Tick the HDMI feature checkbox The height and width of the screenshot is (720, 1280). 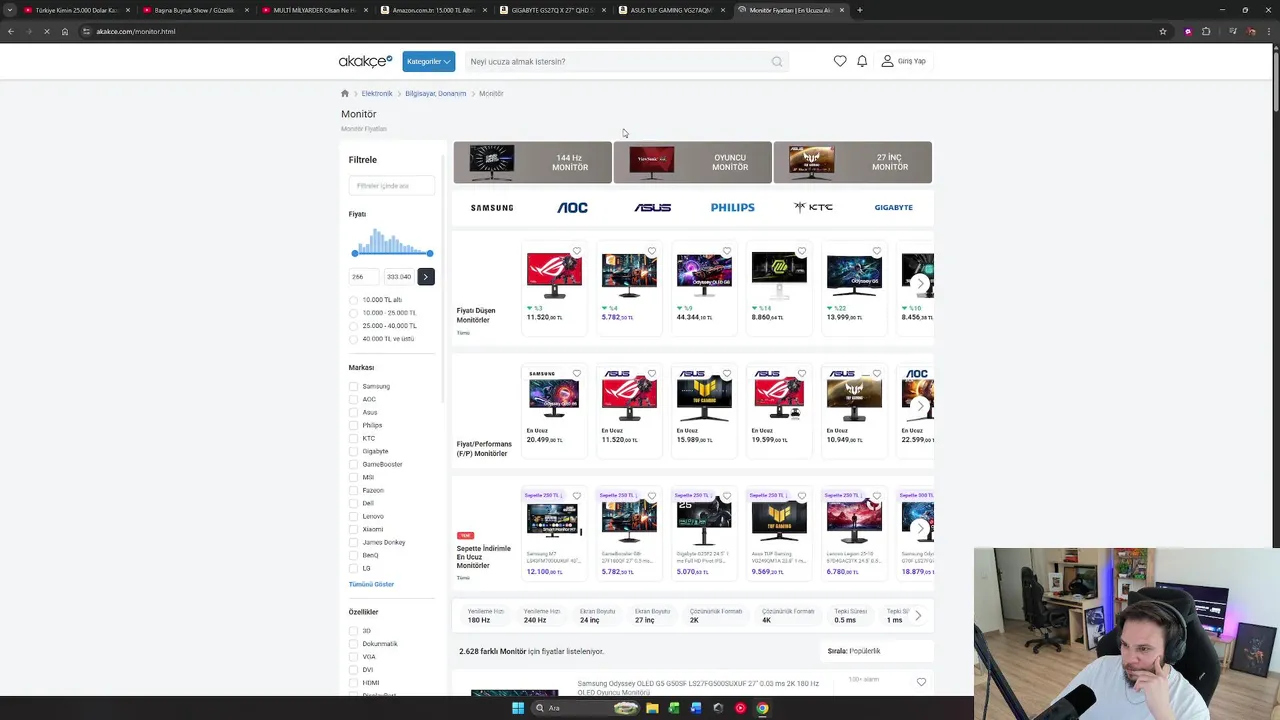[x=353, y=683]
